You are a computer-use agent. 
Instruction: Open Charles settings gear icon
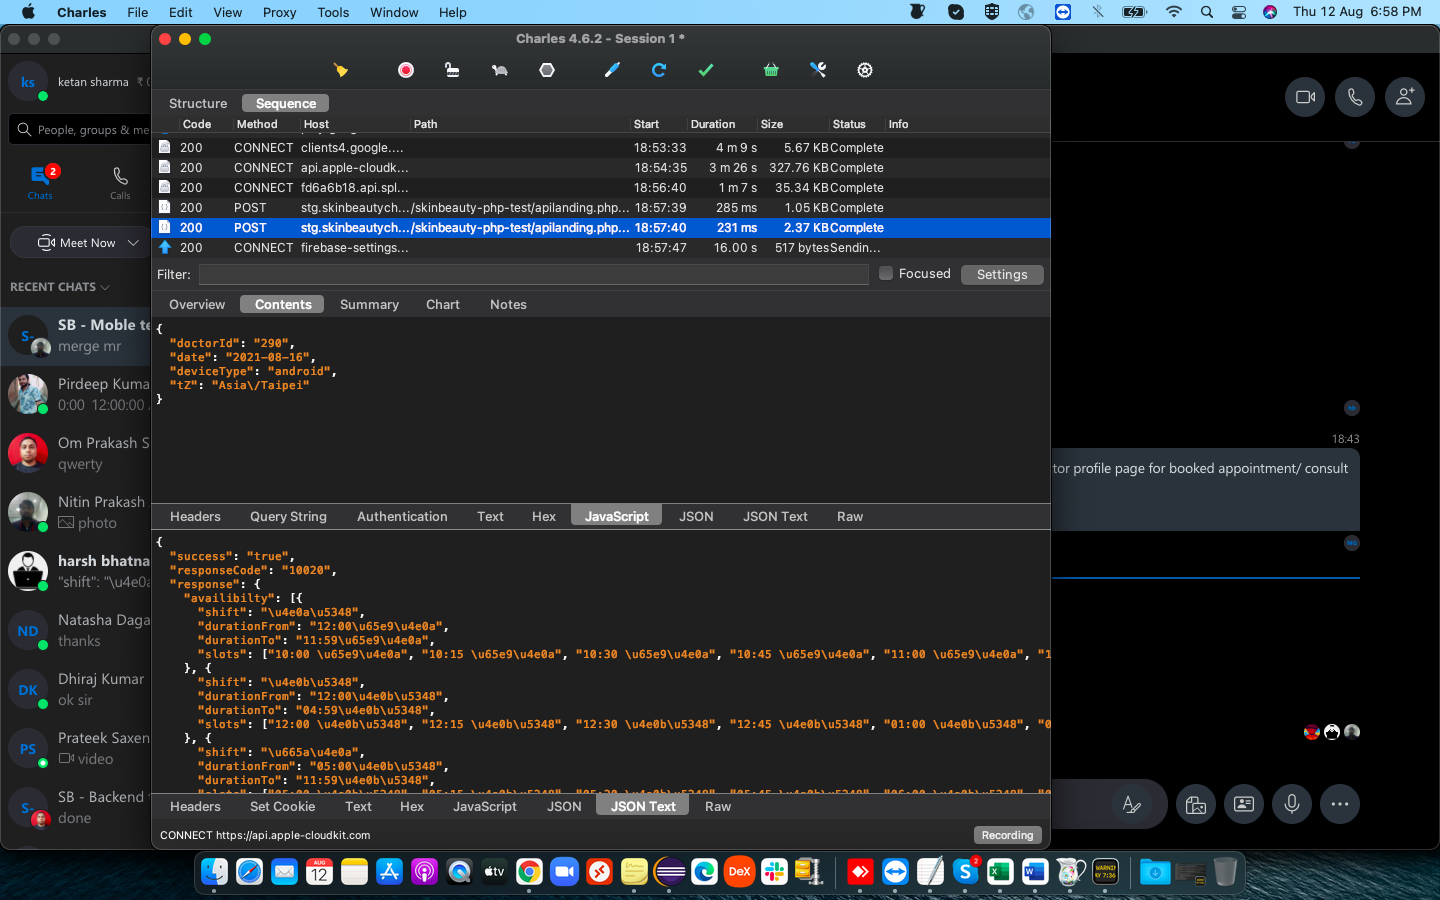865,70
